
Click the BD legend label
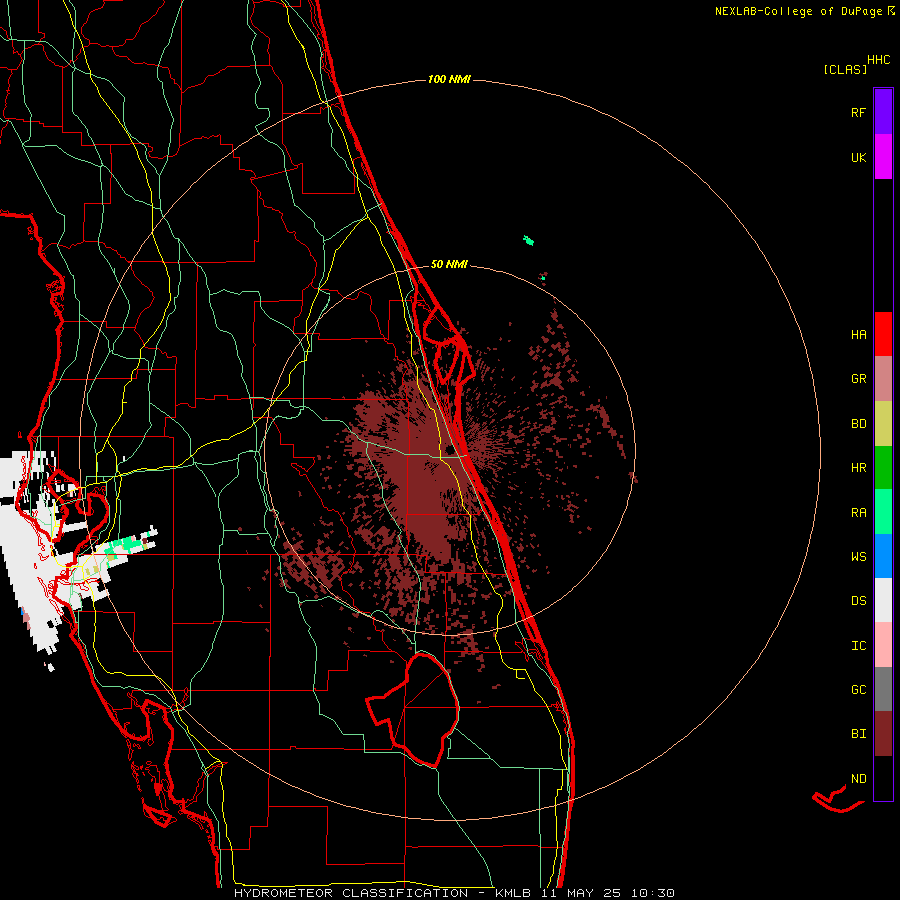click(858, 424)
